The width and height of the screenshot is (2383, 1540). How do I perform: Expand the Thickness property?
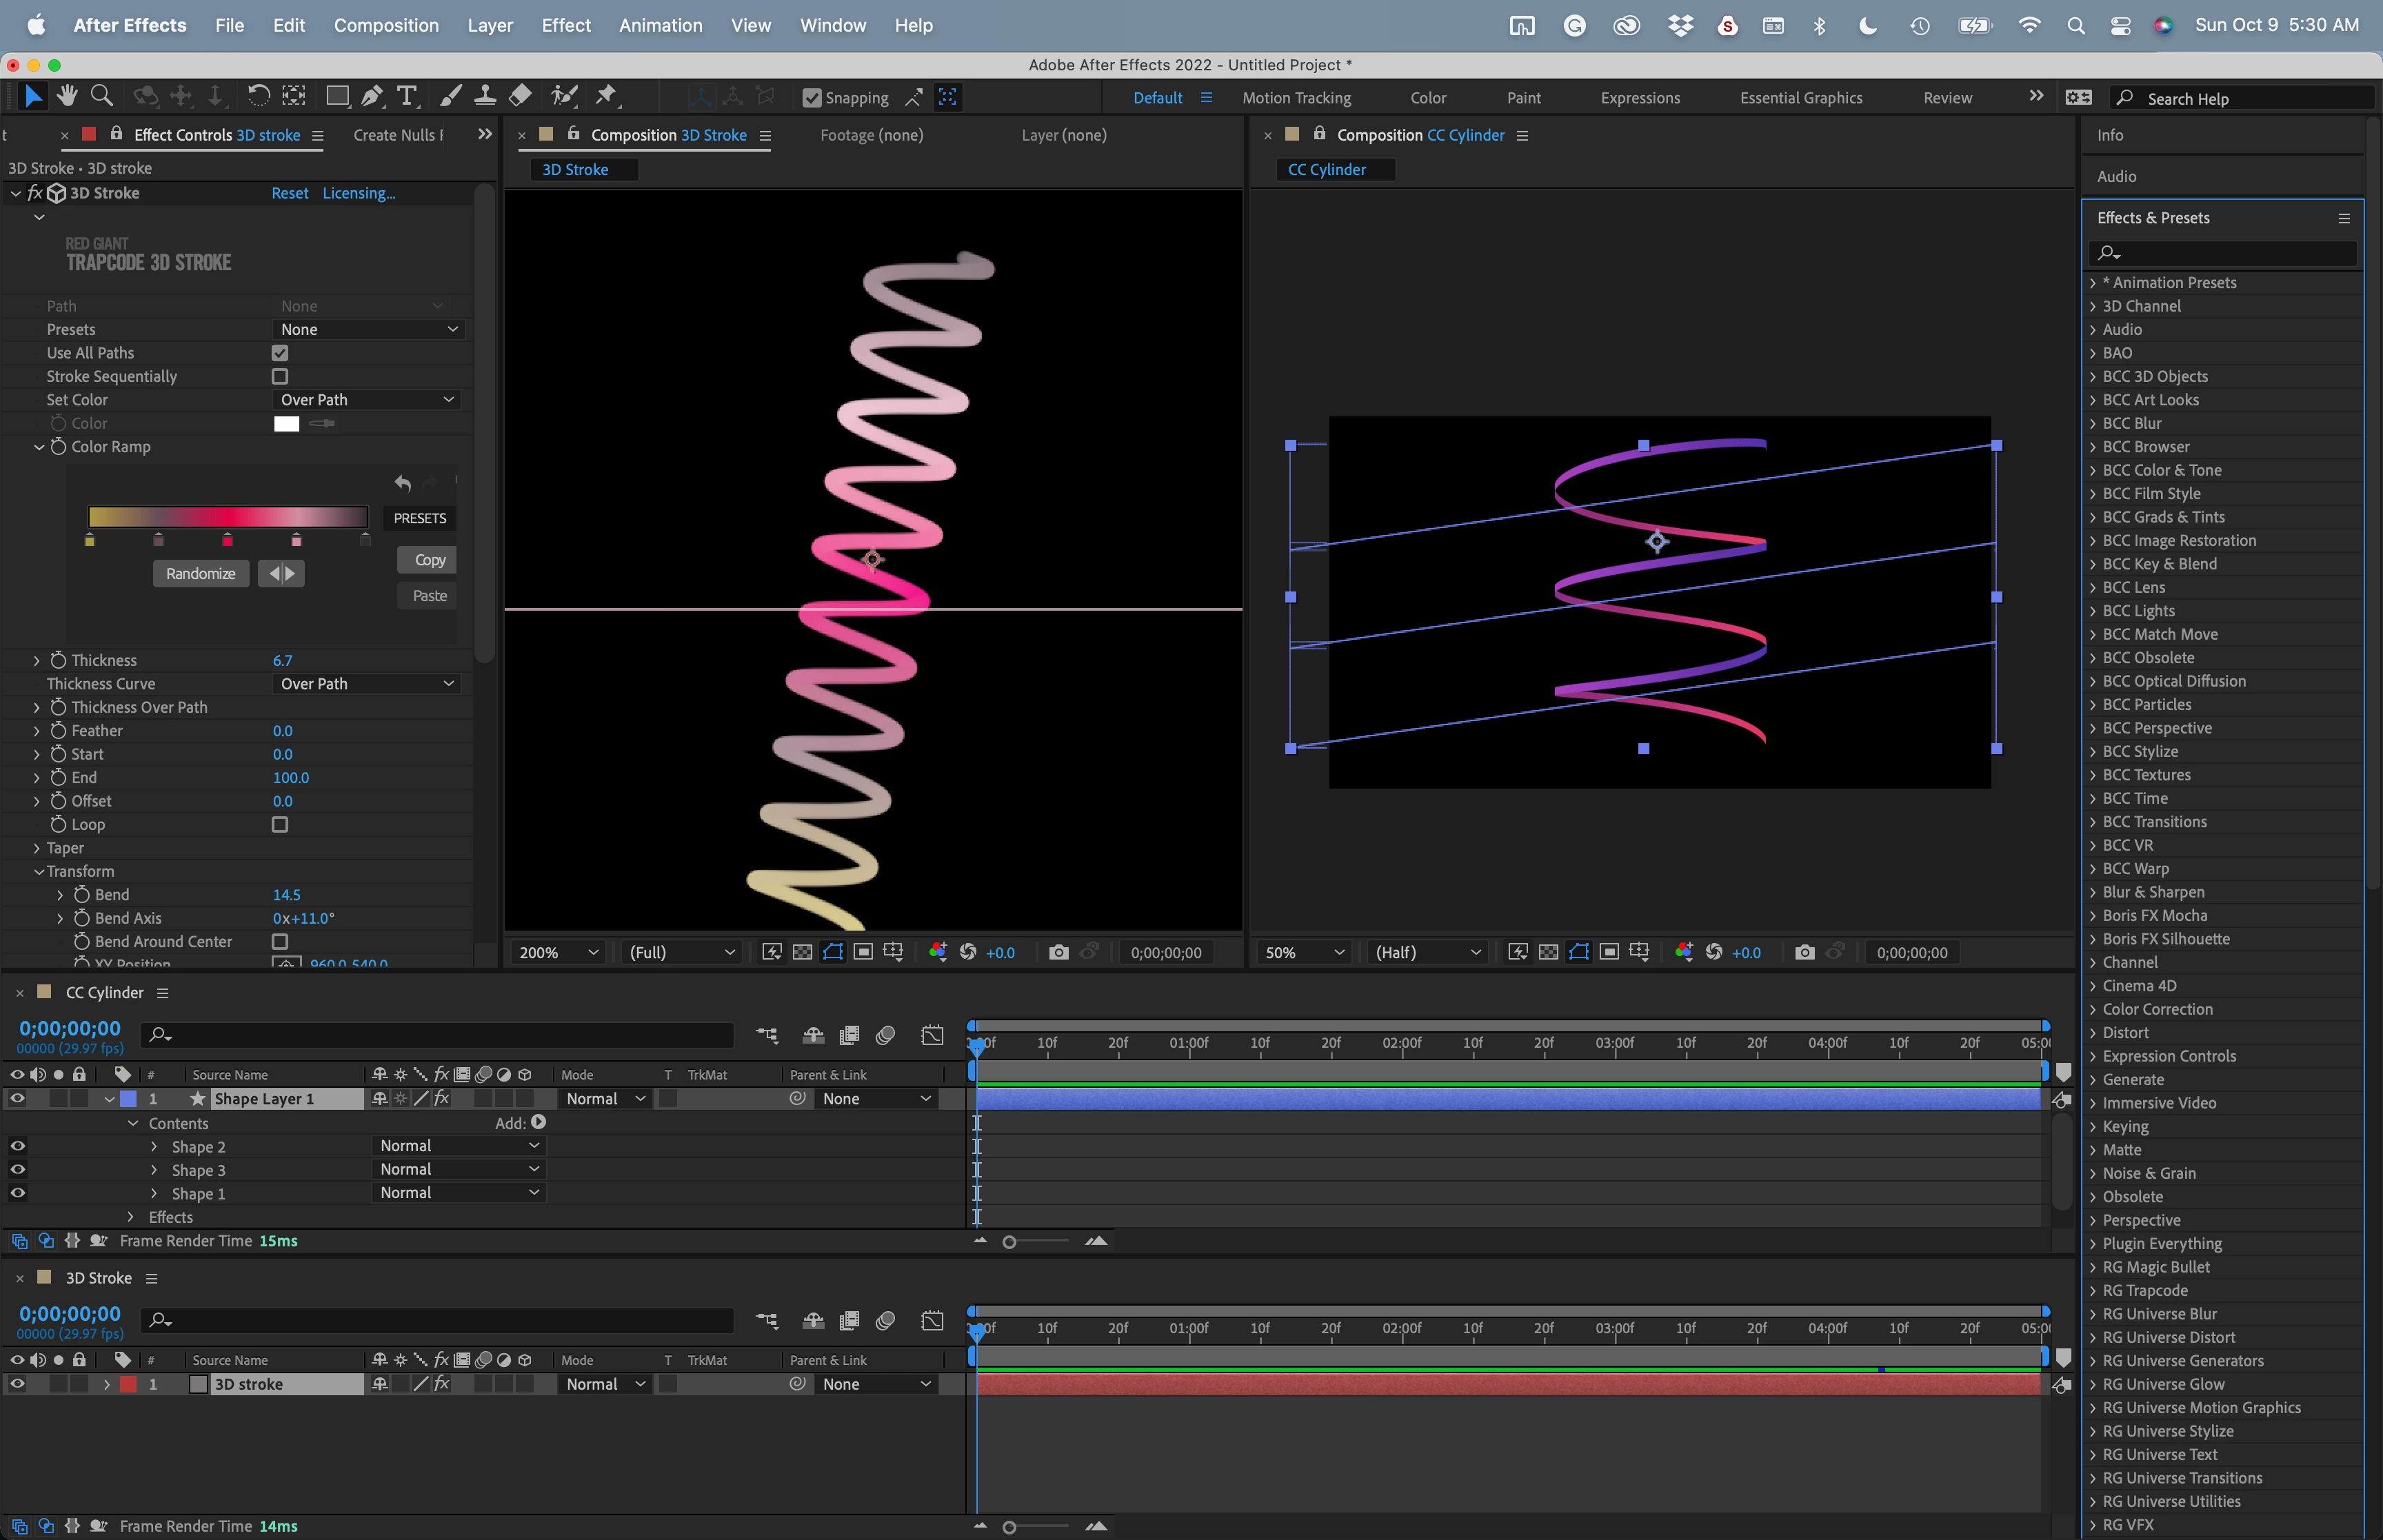coord(37,660)
